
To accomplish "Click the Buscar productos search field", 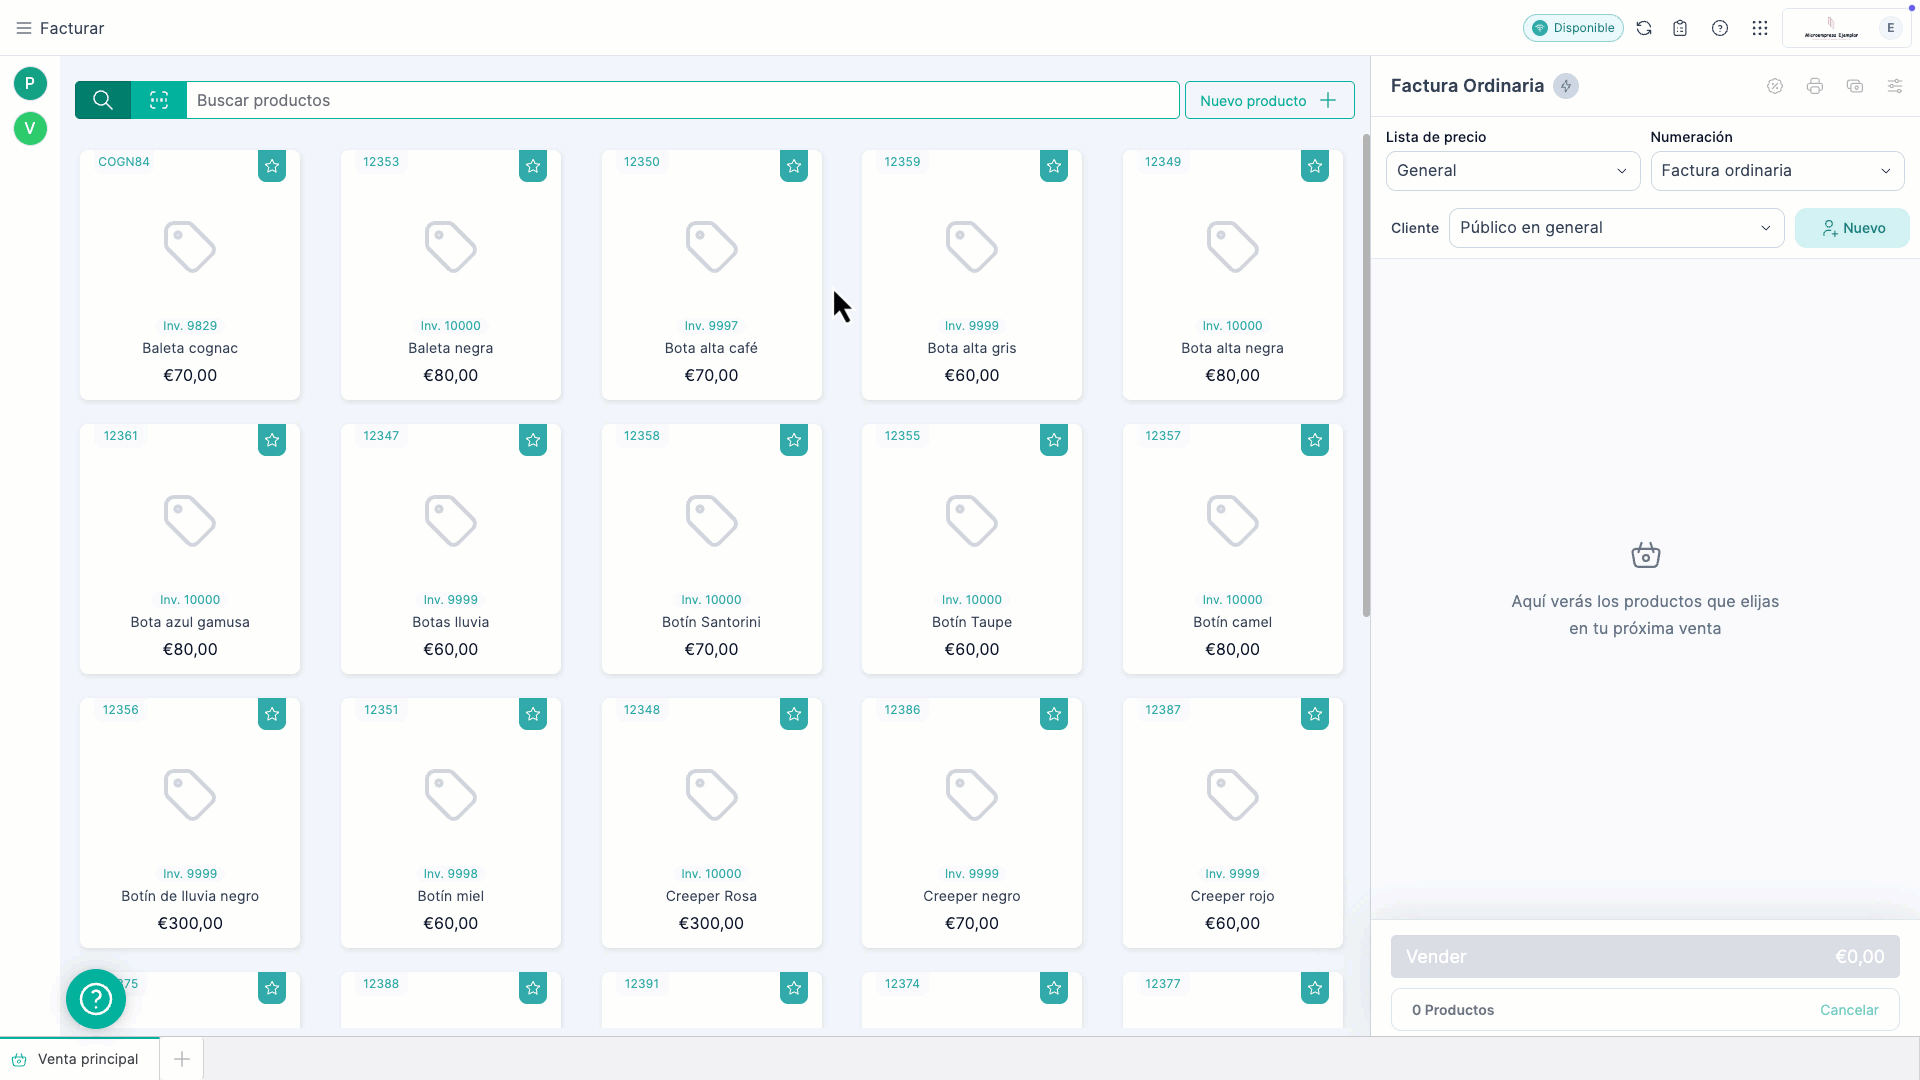I will [680, 100].
